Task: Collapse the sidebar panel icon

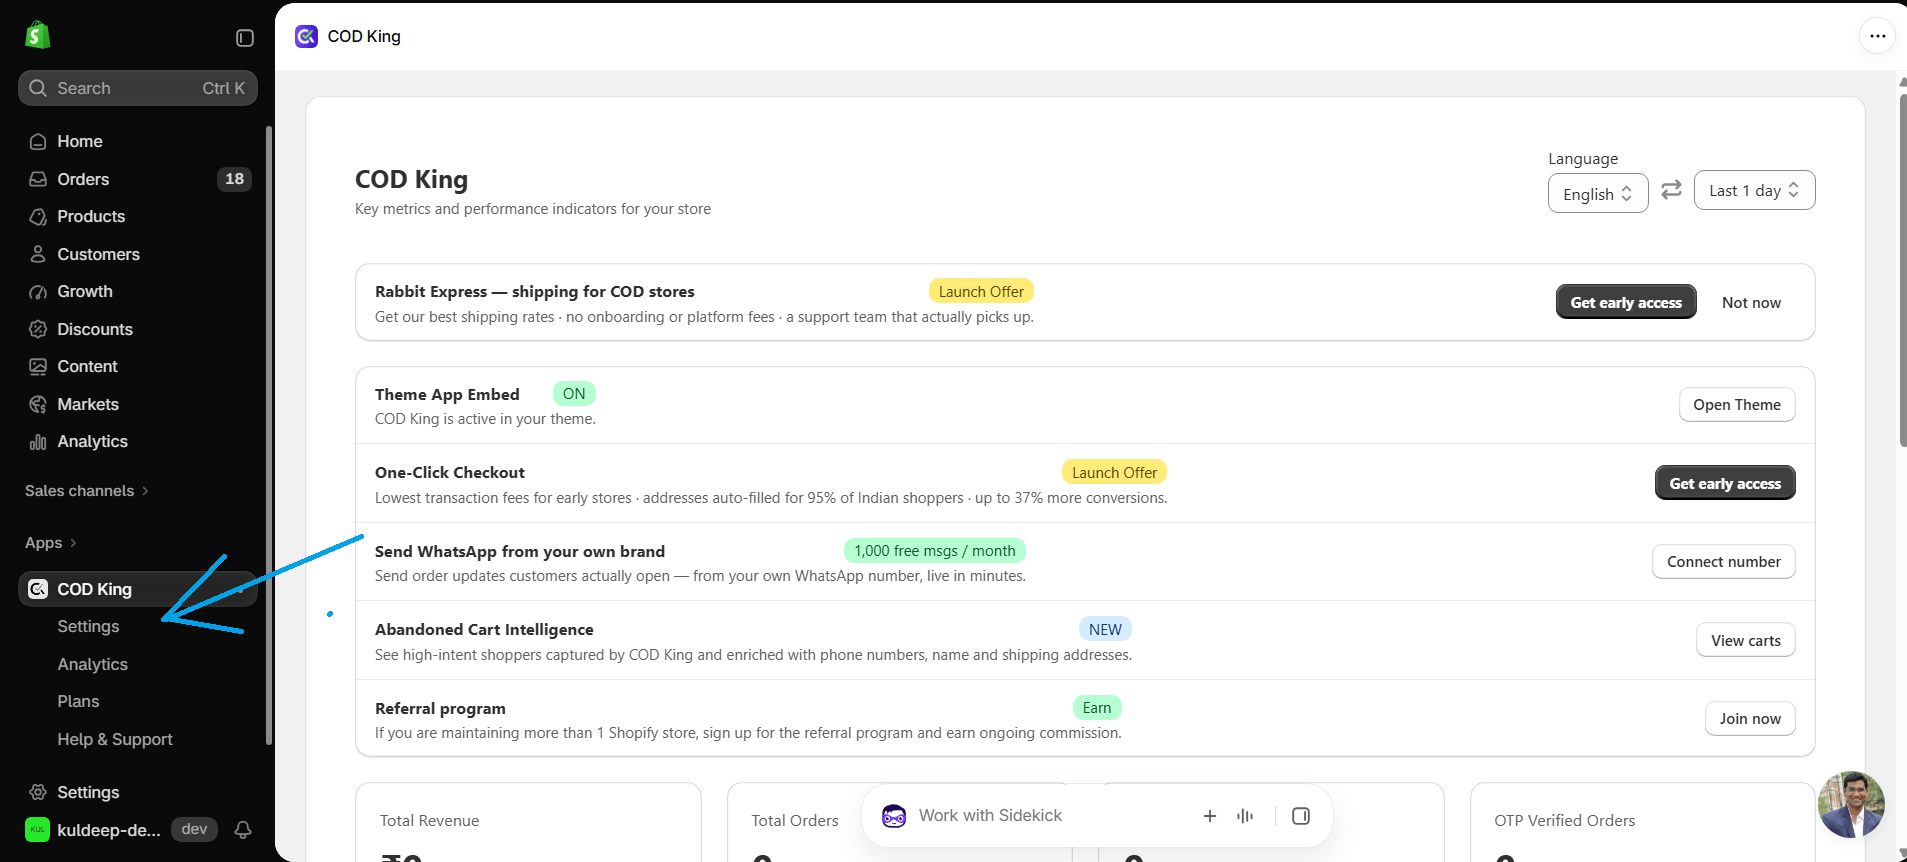Action: (245, 38)
